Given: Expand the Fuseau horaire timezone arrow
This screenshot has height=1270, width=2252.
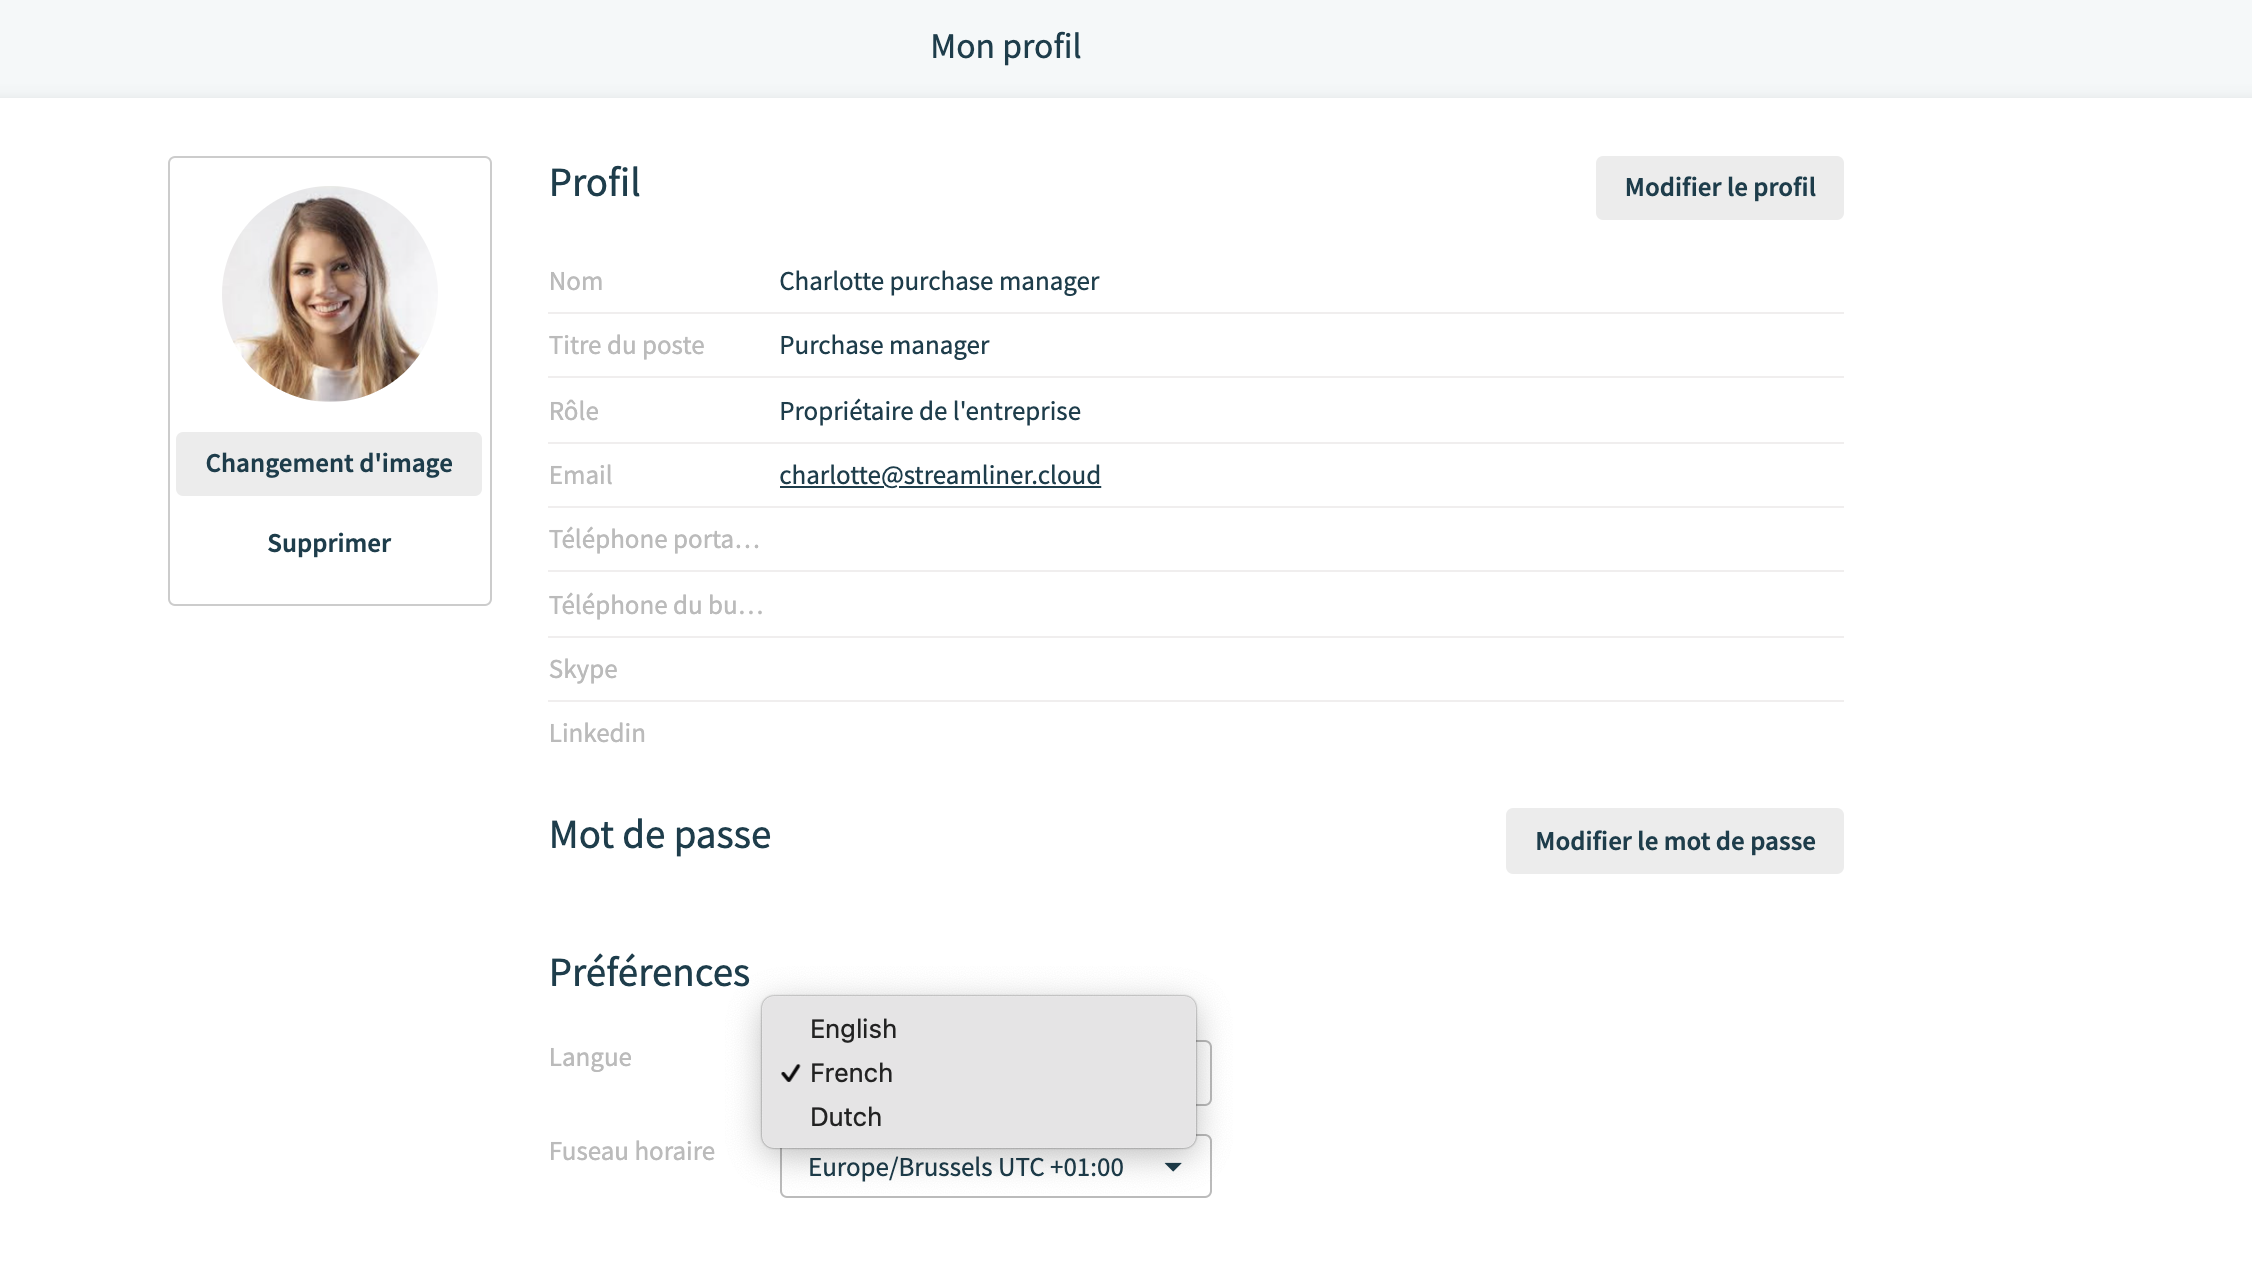Looking at the screenshot, I should pos(1173,1167).
